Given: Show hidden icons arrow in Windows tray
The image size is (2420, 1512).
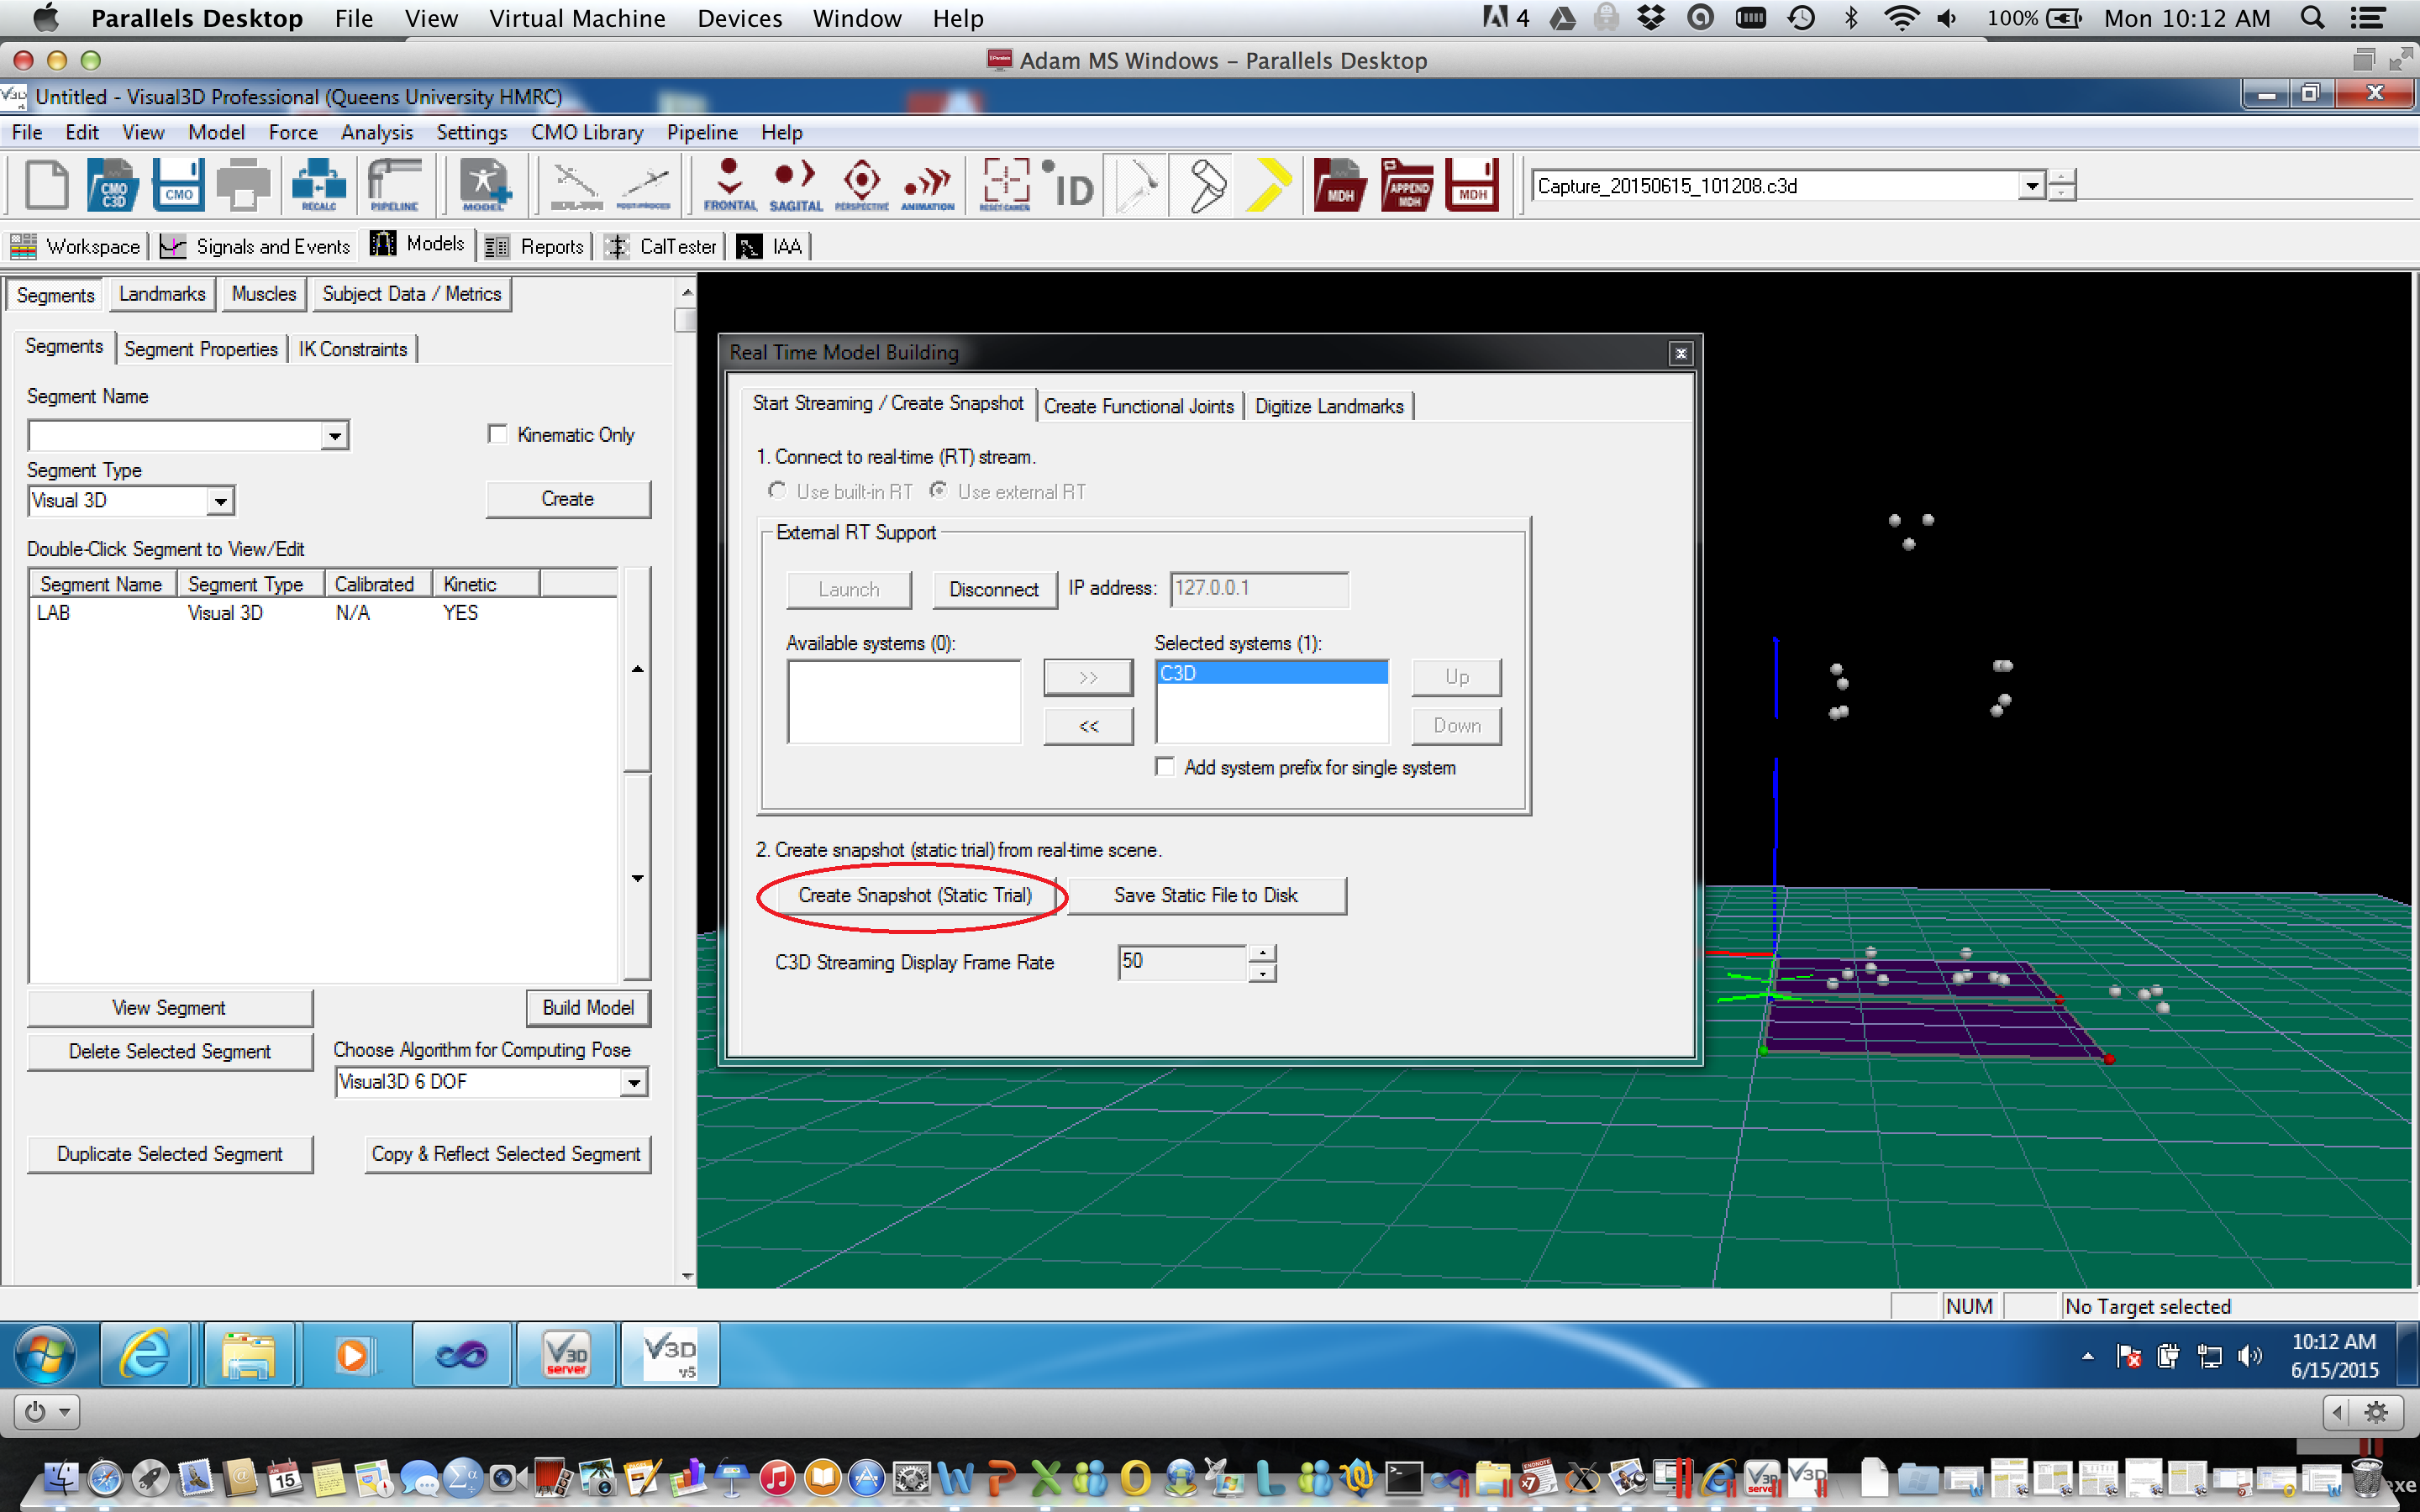Looking at the screenshot, I should click(2088, 1356).
